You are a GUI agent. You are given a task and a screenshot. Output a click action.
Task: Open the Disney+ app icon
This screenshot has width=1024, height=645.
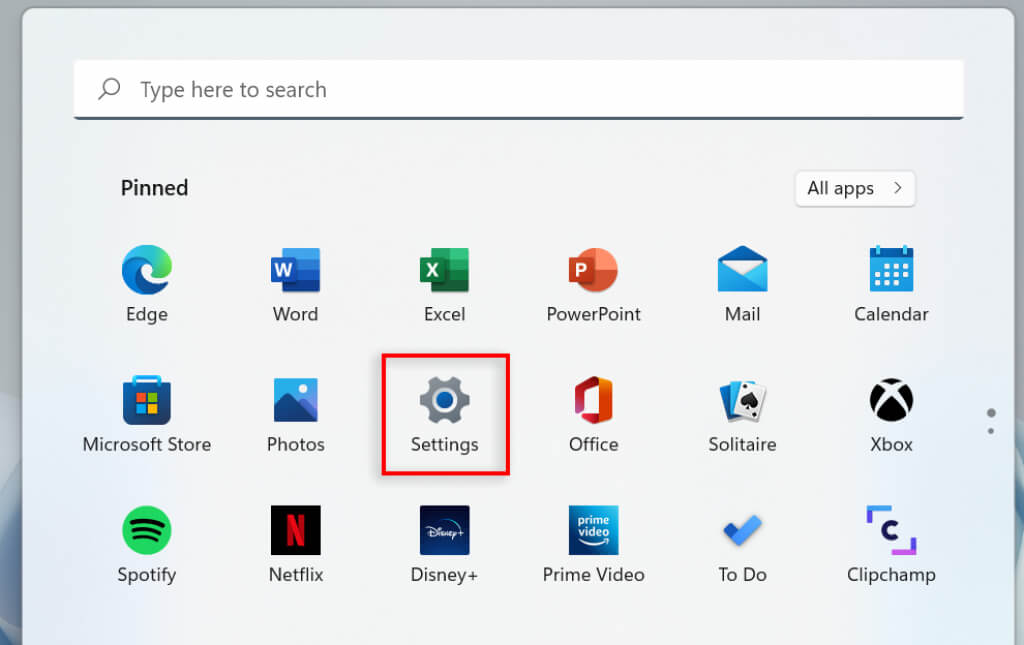[445, 530]
